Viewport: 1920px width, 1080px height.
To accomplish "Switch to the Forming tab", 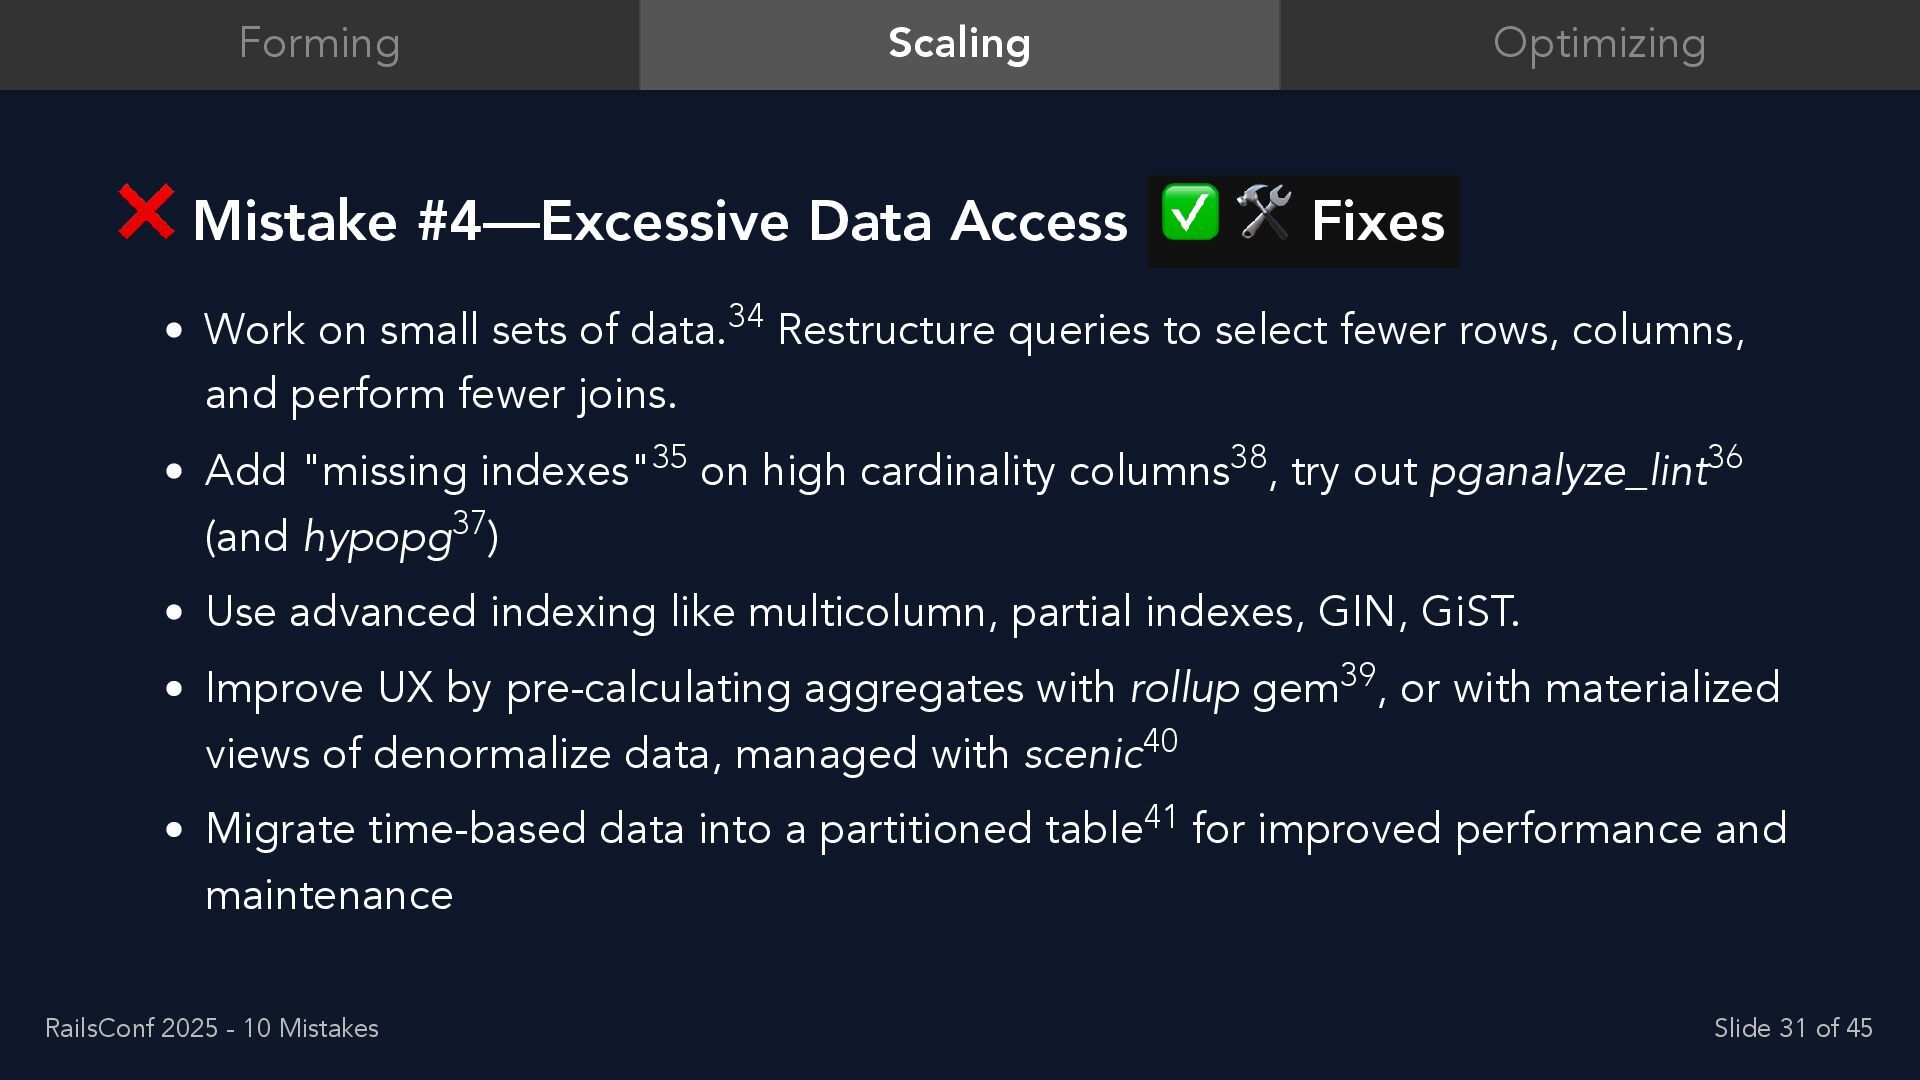I will [x=319, y=44].
